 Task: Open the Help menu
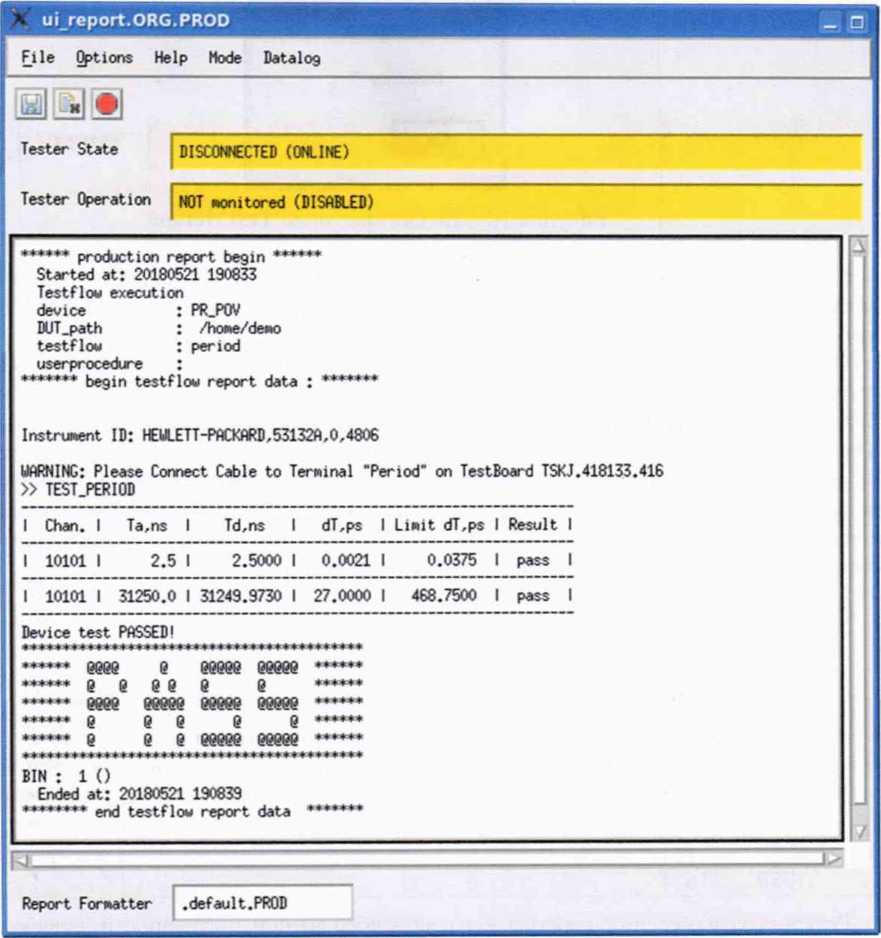[170, 57]
